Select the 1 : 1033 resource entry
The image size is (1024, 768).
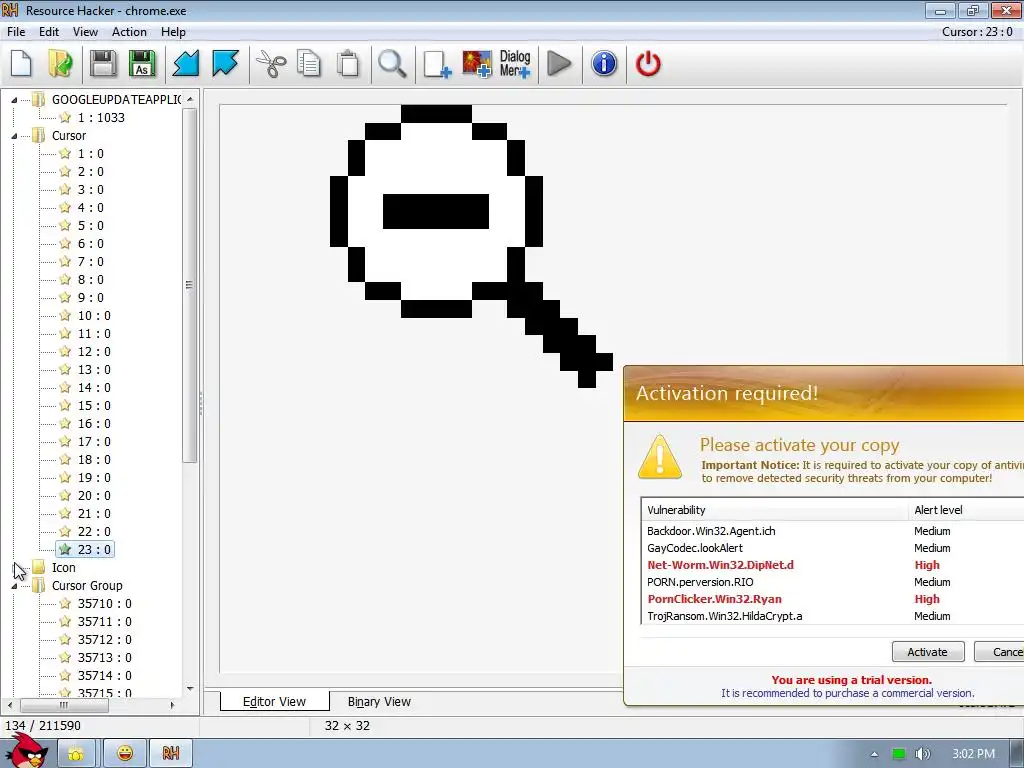(101, 118)
